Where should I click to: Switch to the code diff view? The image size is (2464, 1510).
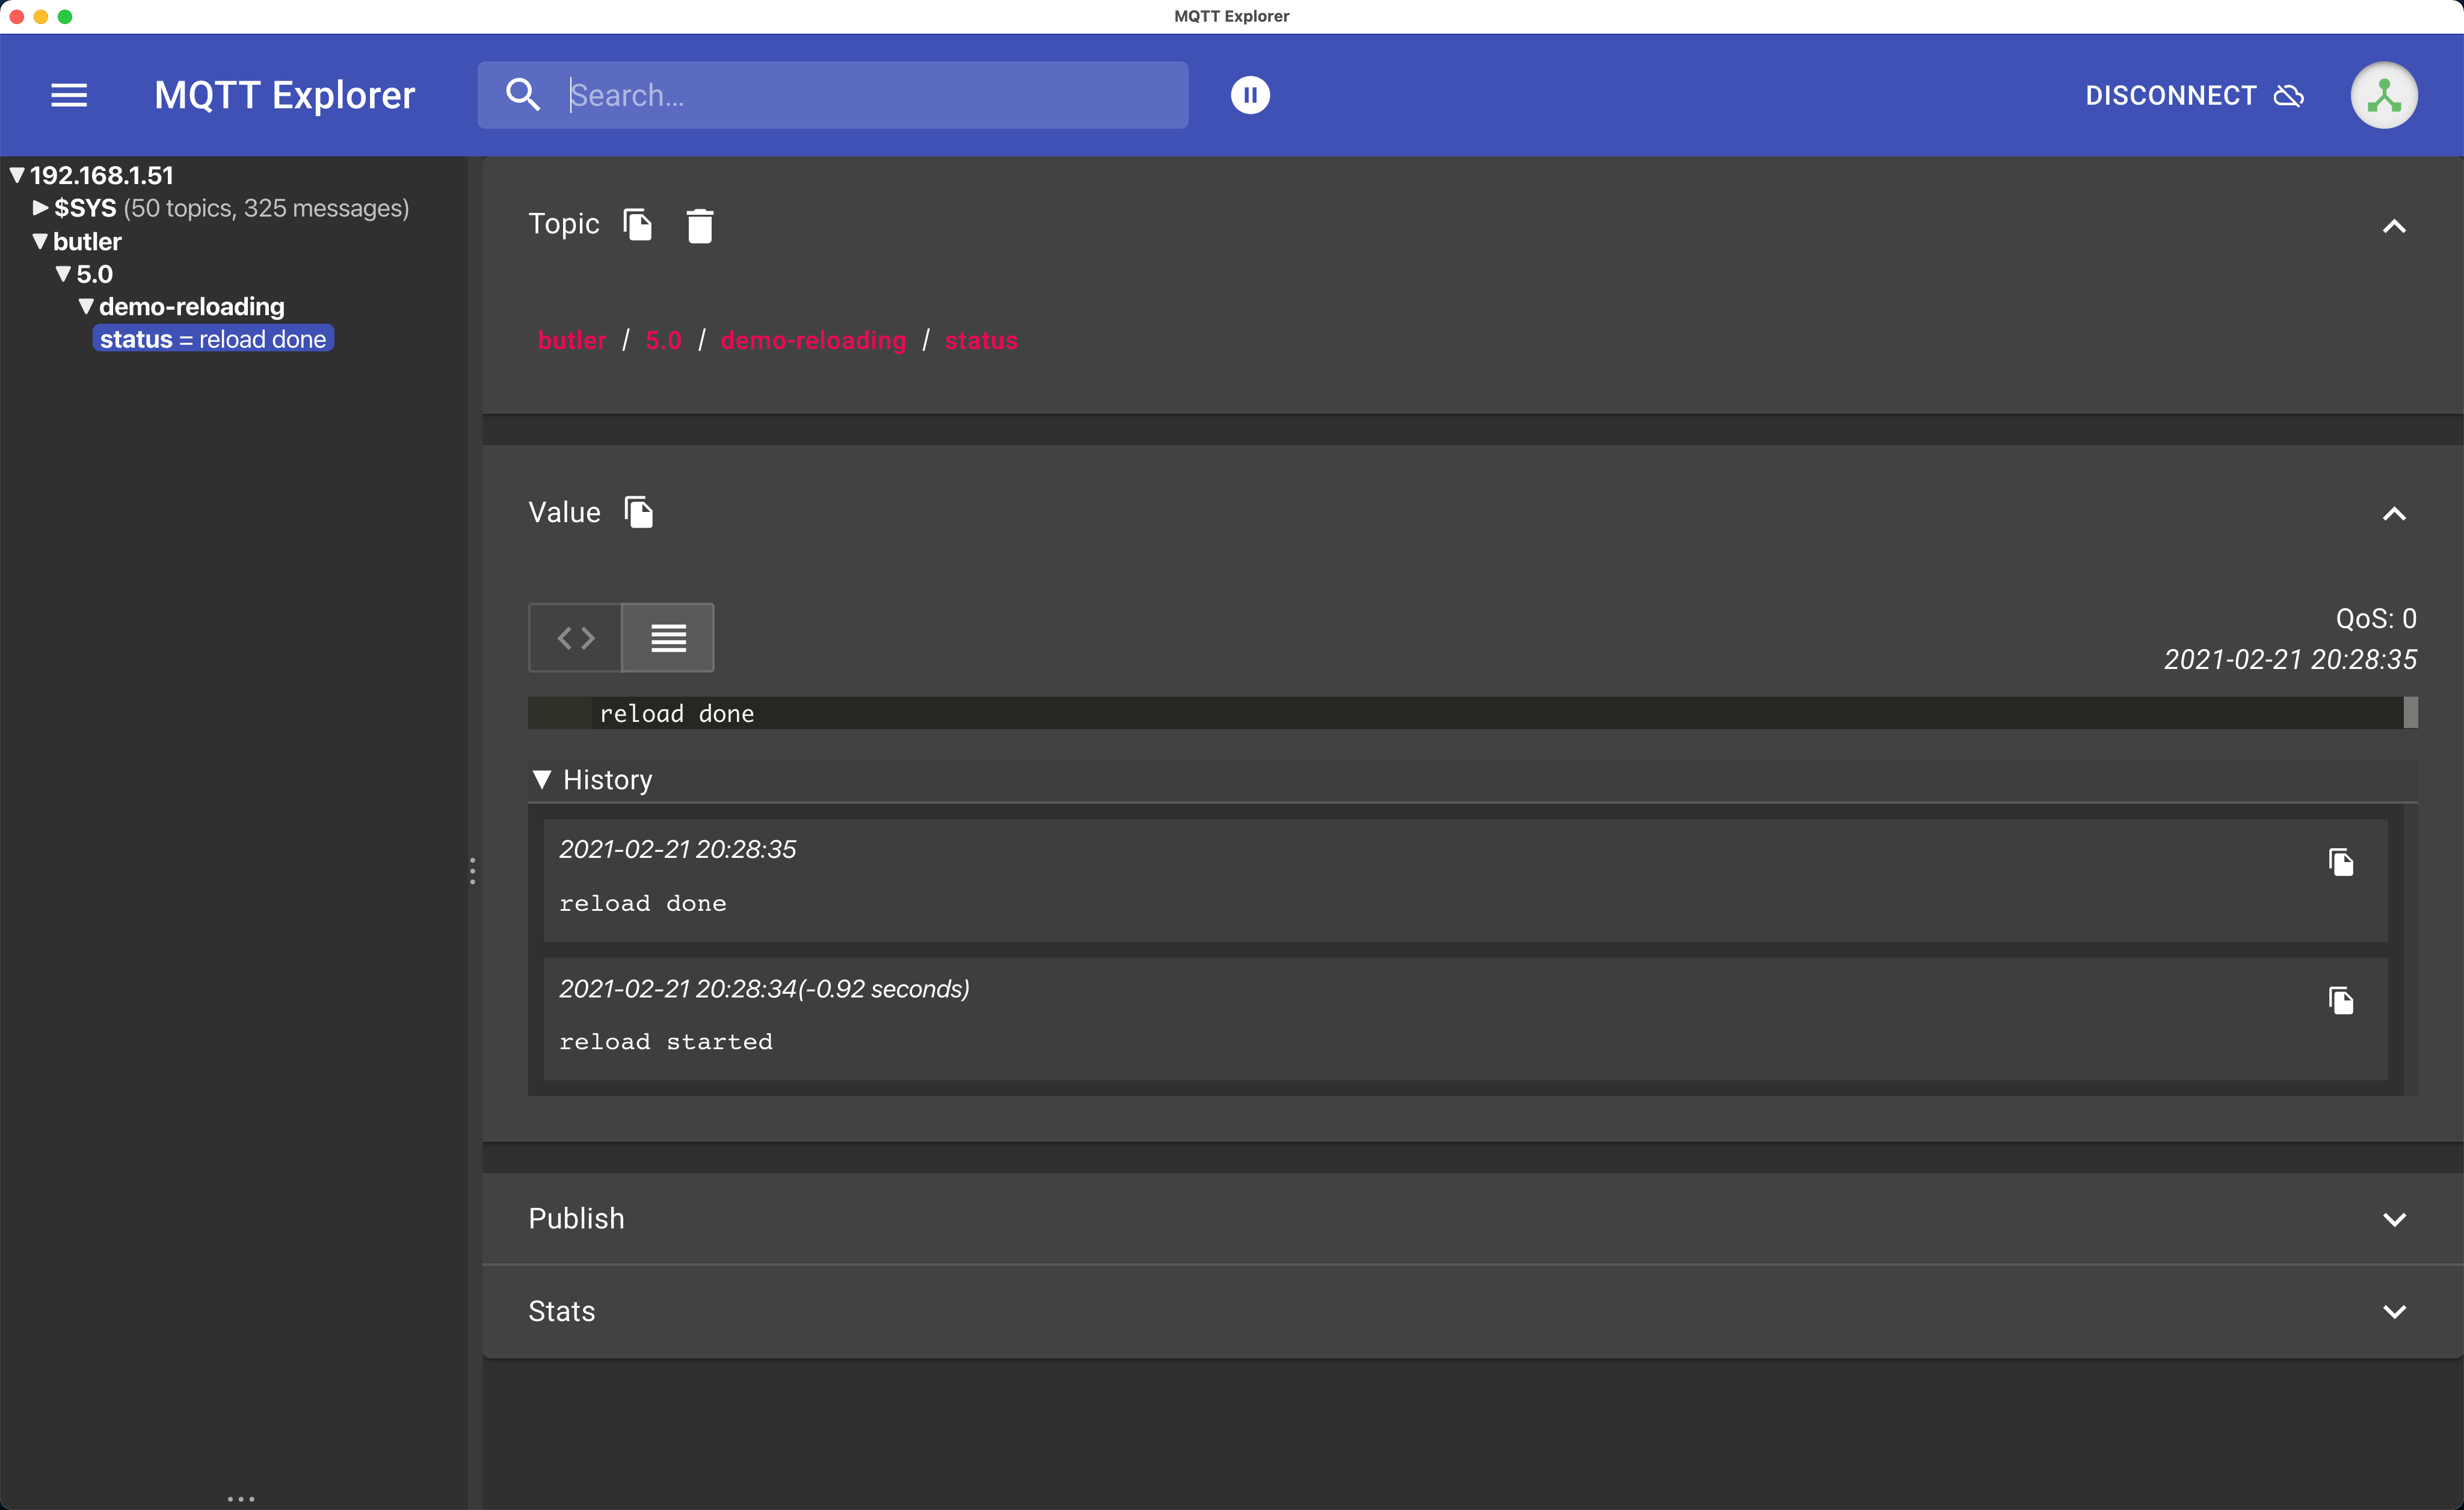[x=575, y=637]
